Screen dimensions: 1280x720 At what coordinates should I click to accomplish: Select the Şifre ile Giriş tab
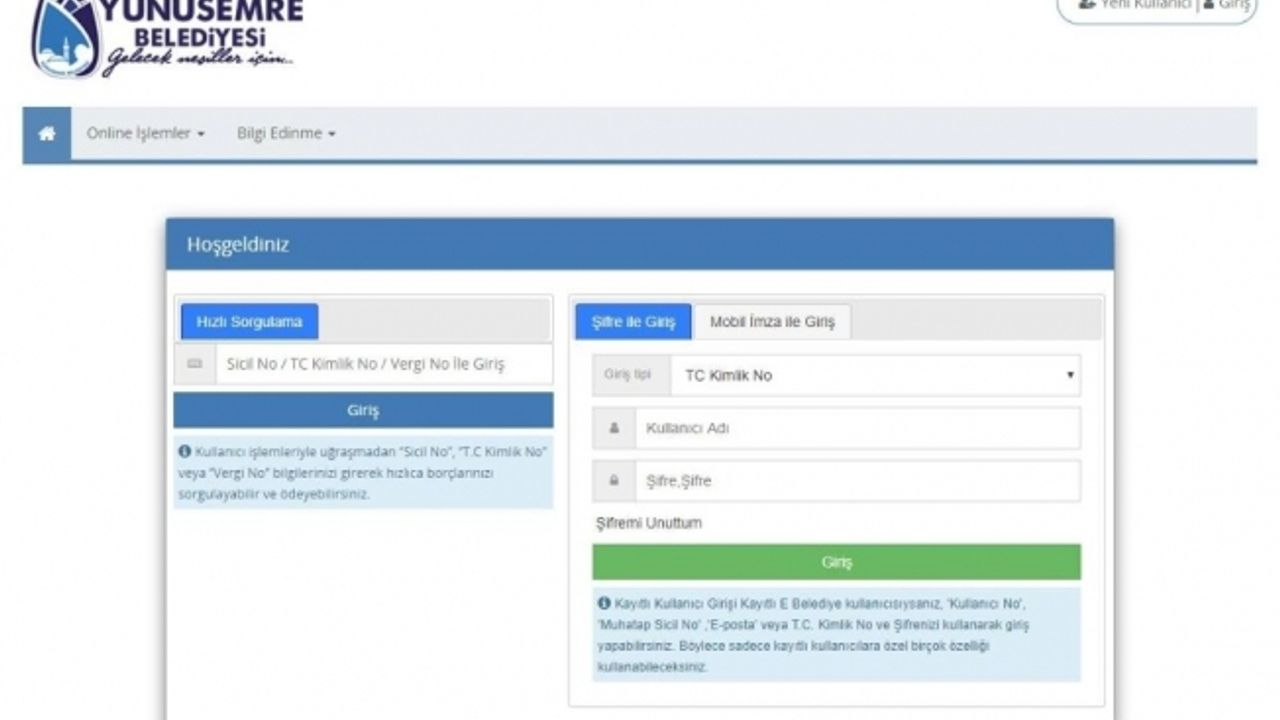(x=633, y=322)
